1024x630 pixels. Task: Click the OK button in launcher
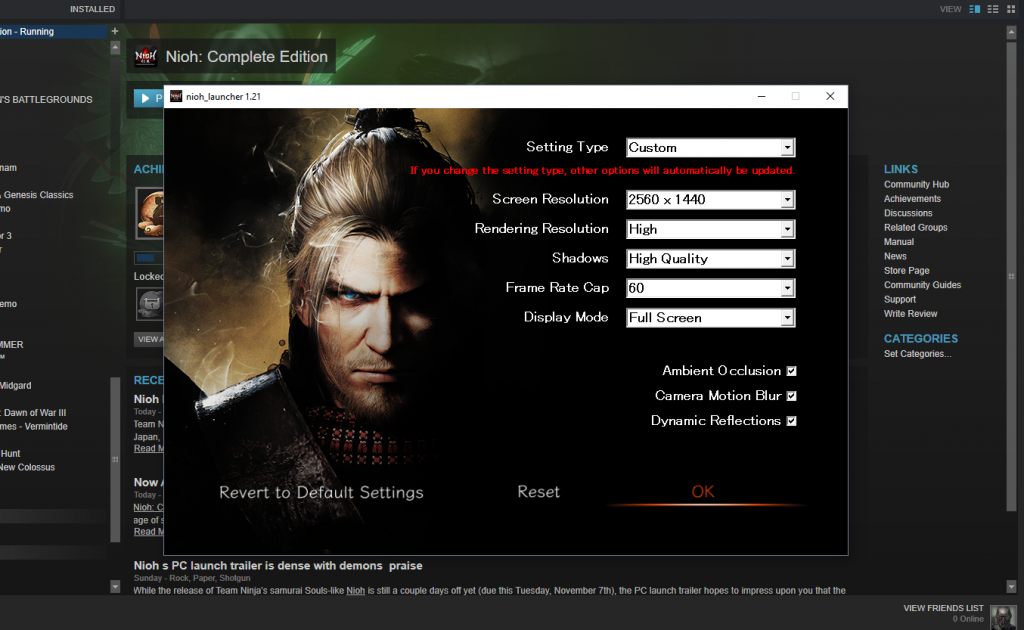[x=703, y=492]
